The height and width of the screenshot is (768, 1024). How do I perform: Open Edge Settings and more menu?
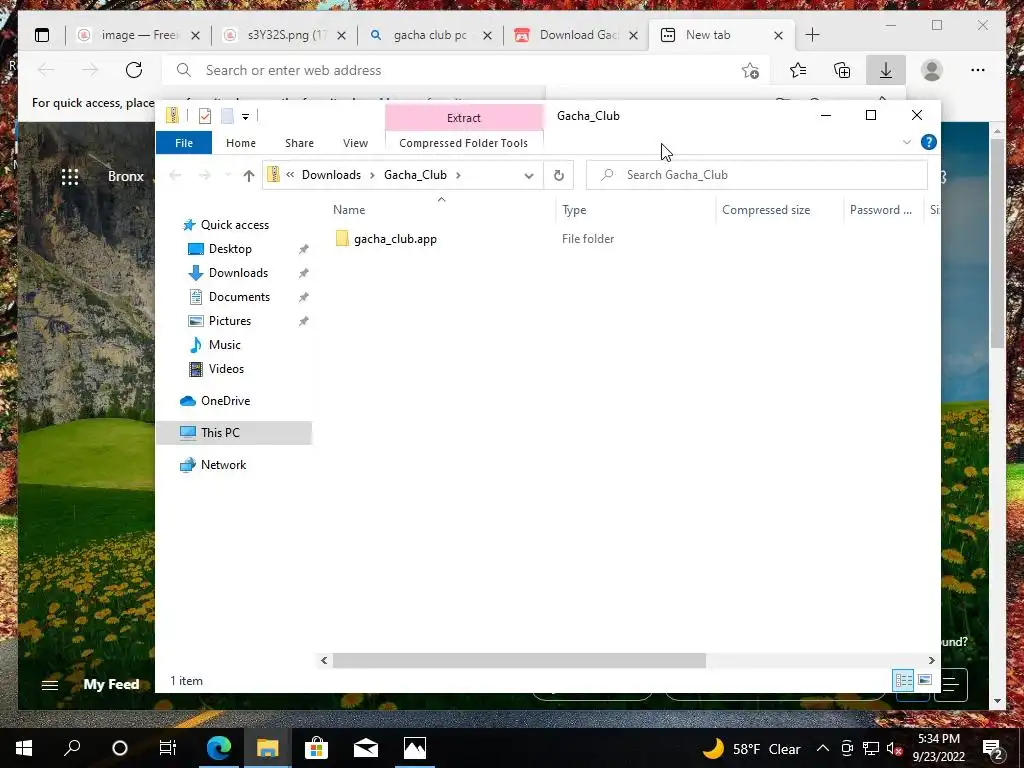[978, 70]
